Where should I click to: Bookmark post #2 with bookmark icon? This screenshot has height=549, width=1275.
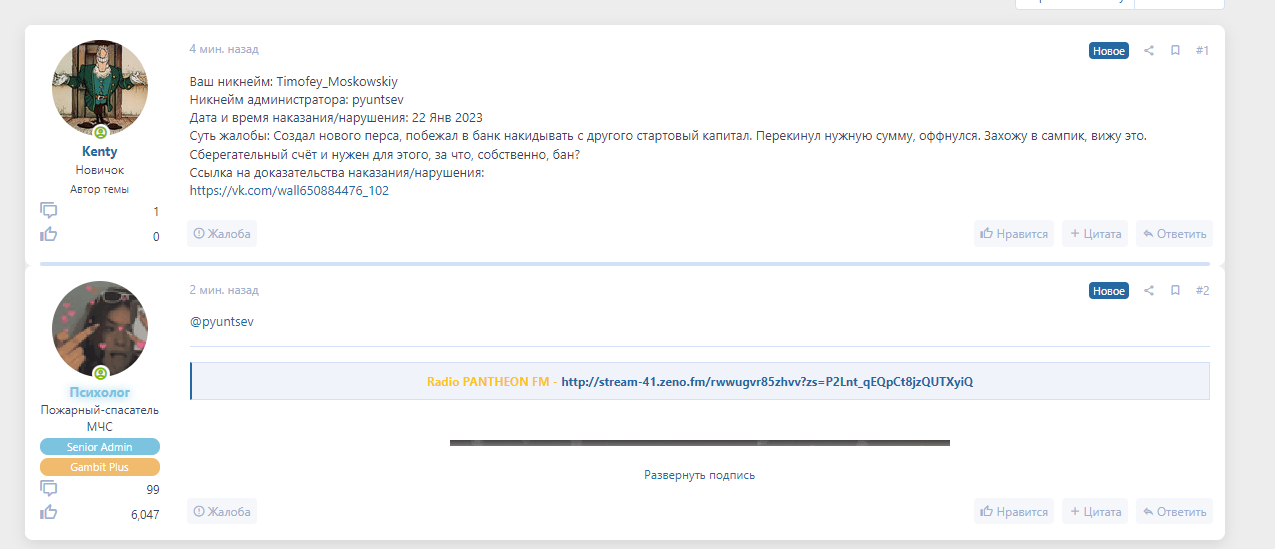(x=1175, y=291)
